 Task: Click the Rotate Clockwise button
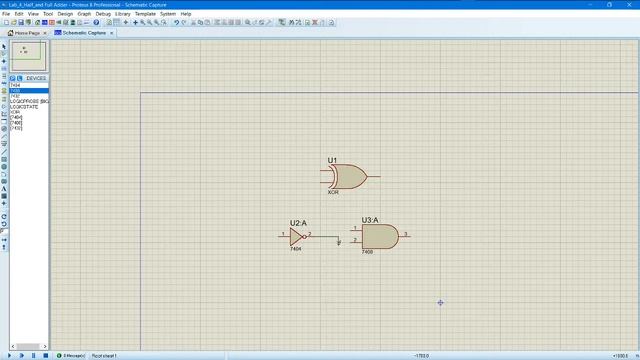[x=4, y=217]
